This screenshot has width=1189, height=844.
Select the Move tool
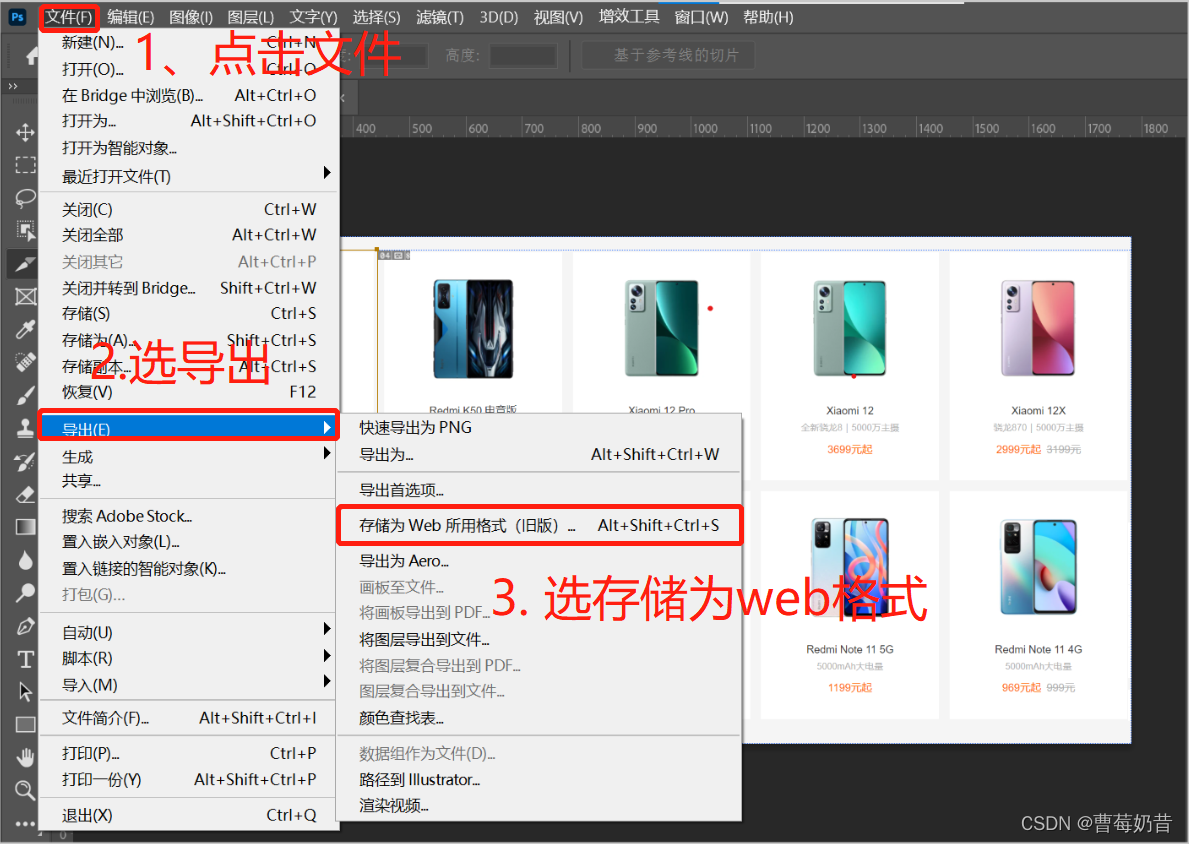[x=25, y=132]
